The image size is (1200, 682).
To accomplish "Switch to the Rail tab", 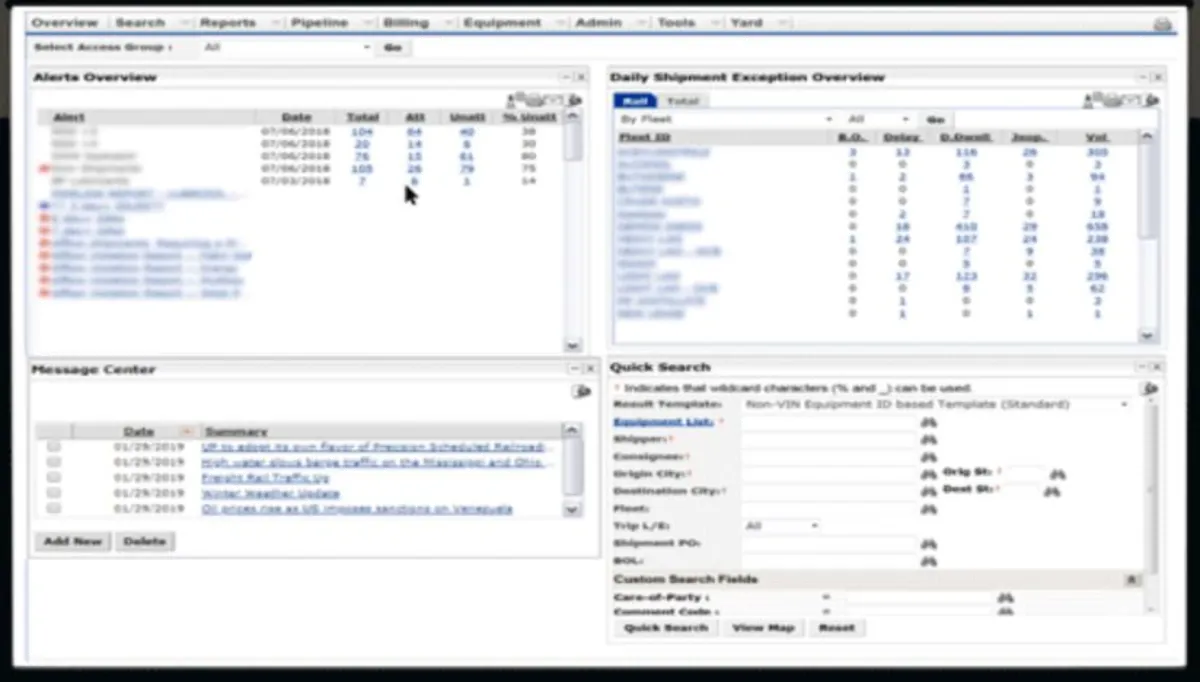I will click(635, 101).
